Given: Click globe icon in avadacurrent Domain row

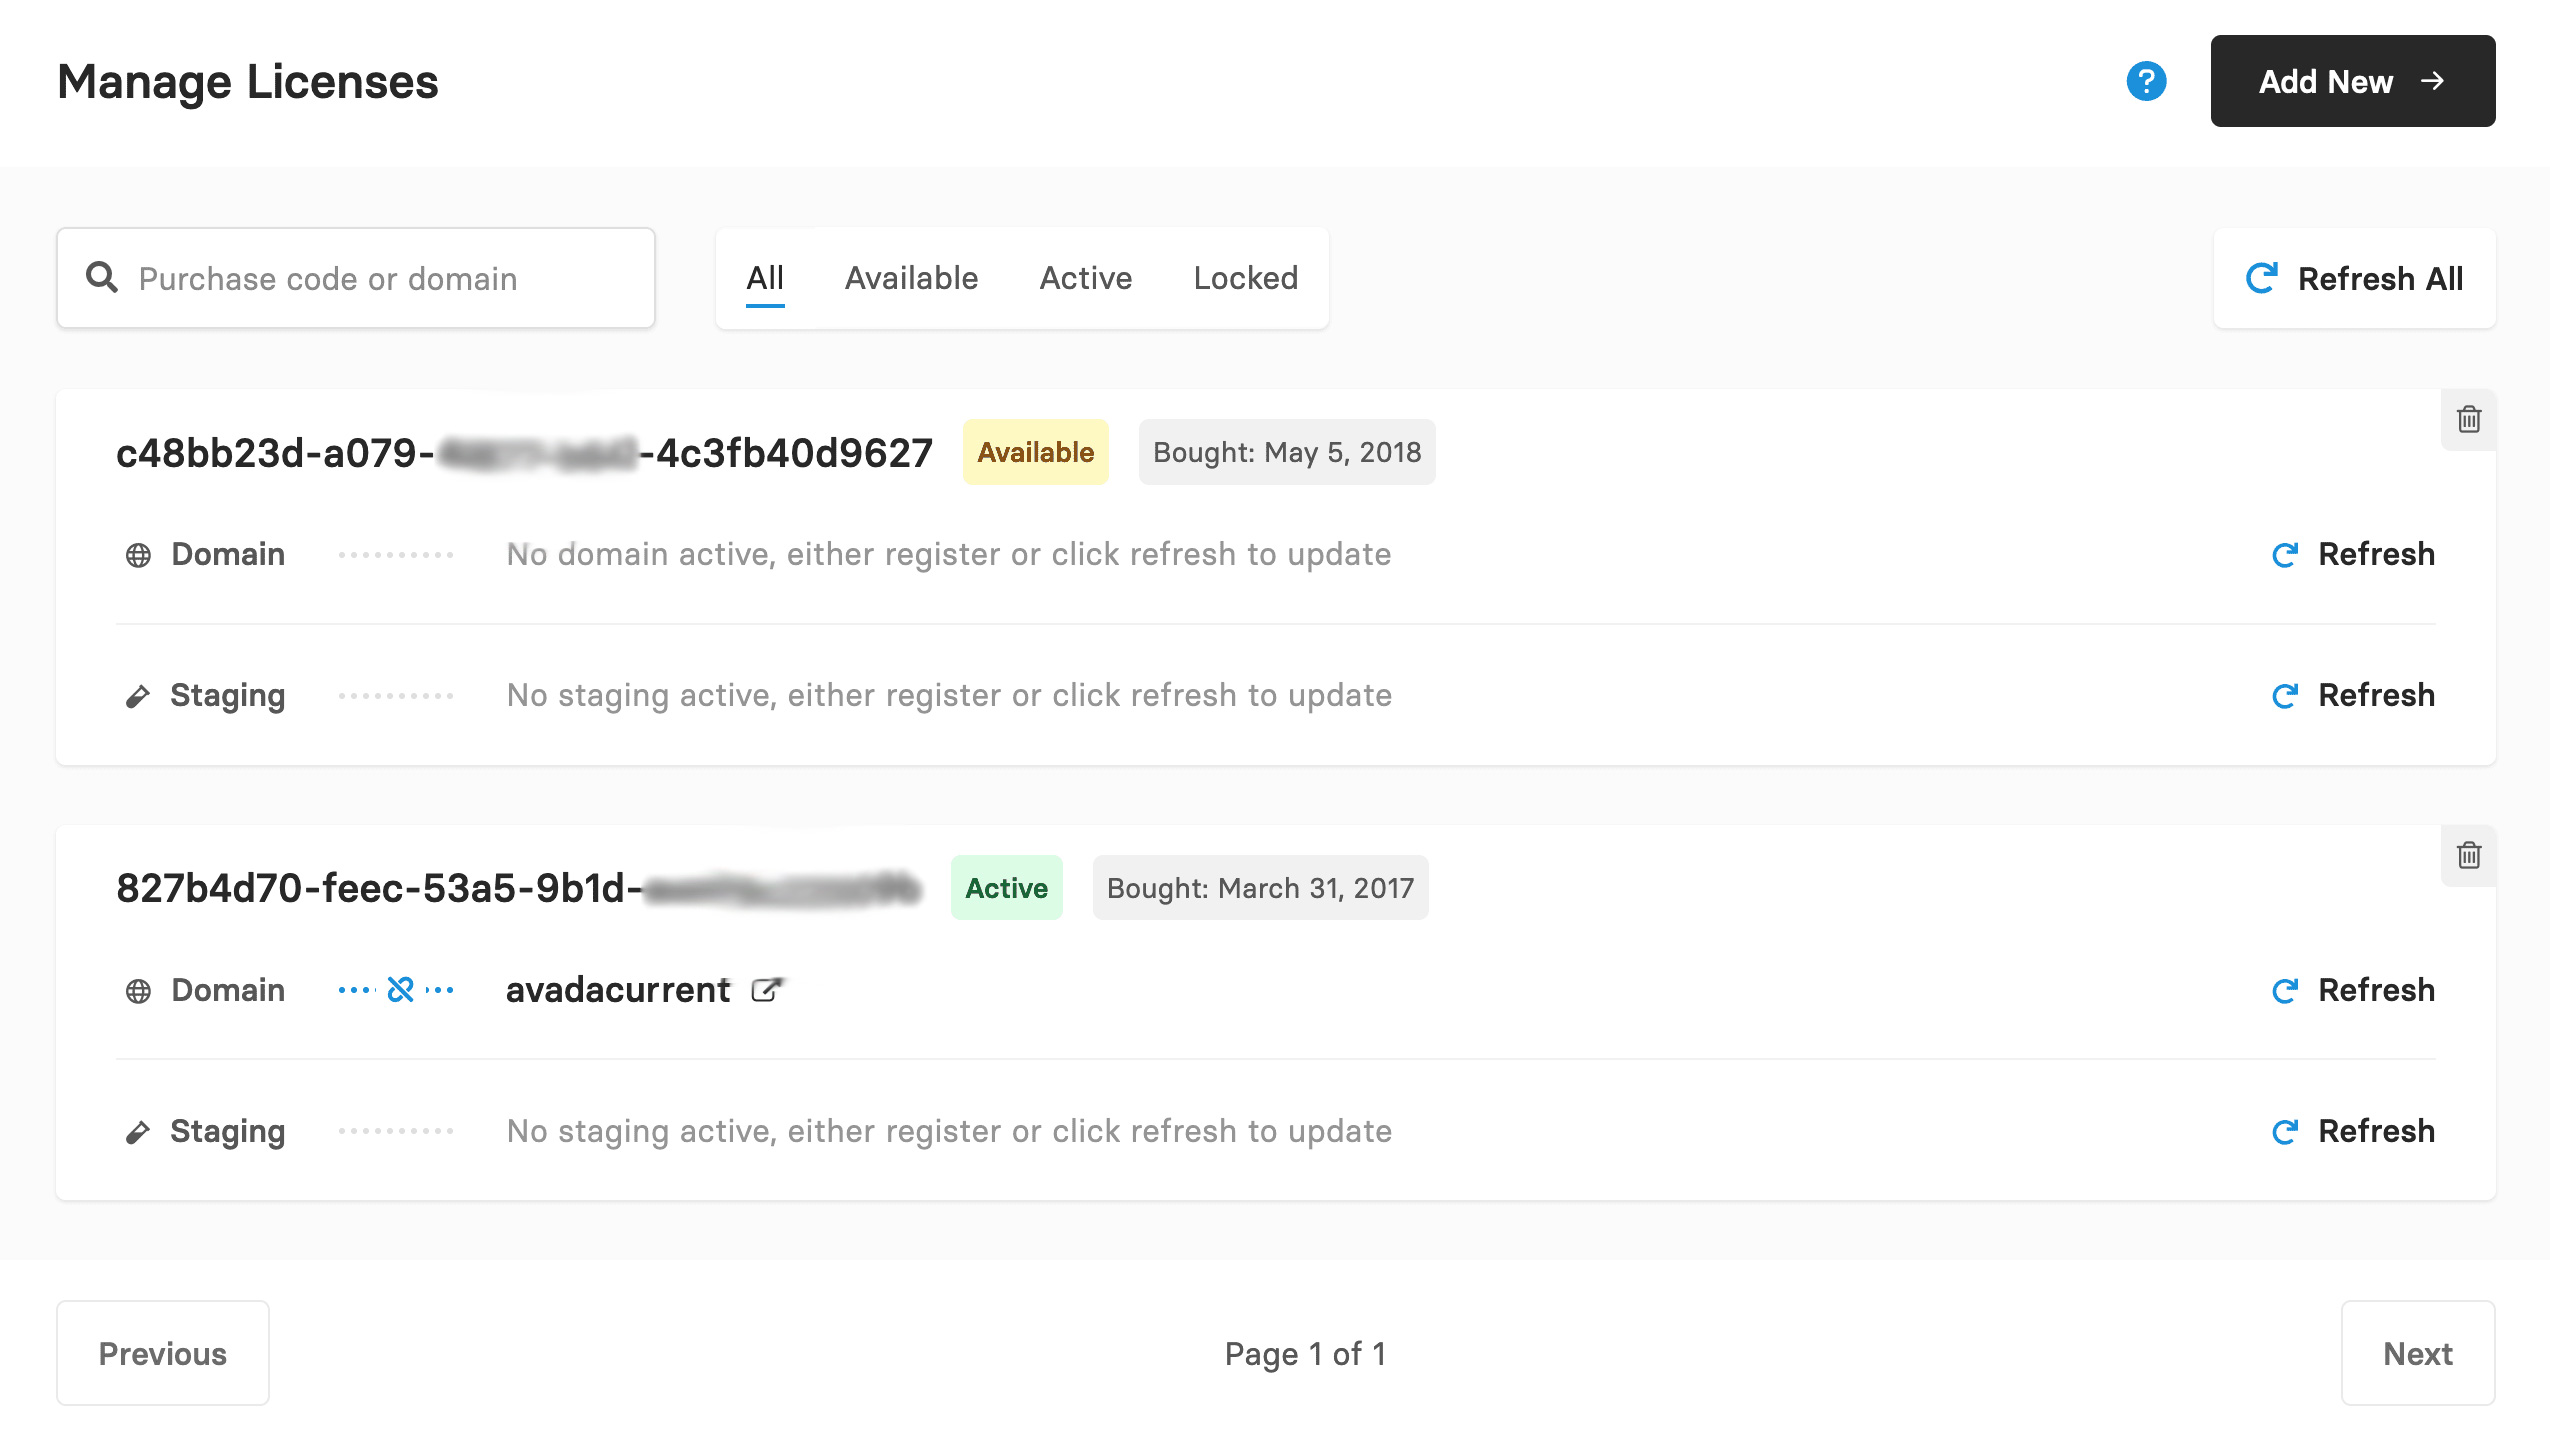Looking at the screenshot, I should coord(138,991).
